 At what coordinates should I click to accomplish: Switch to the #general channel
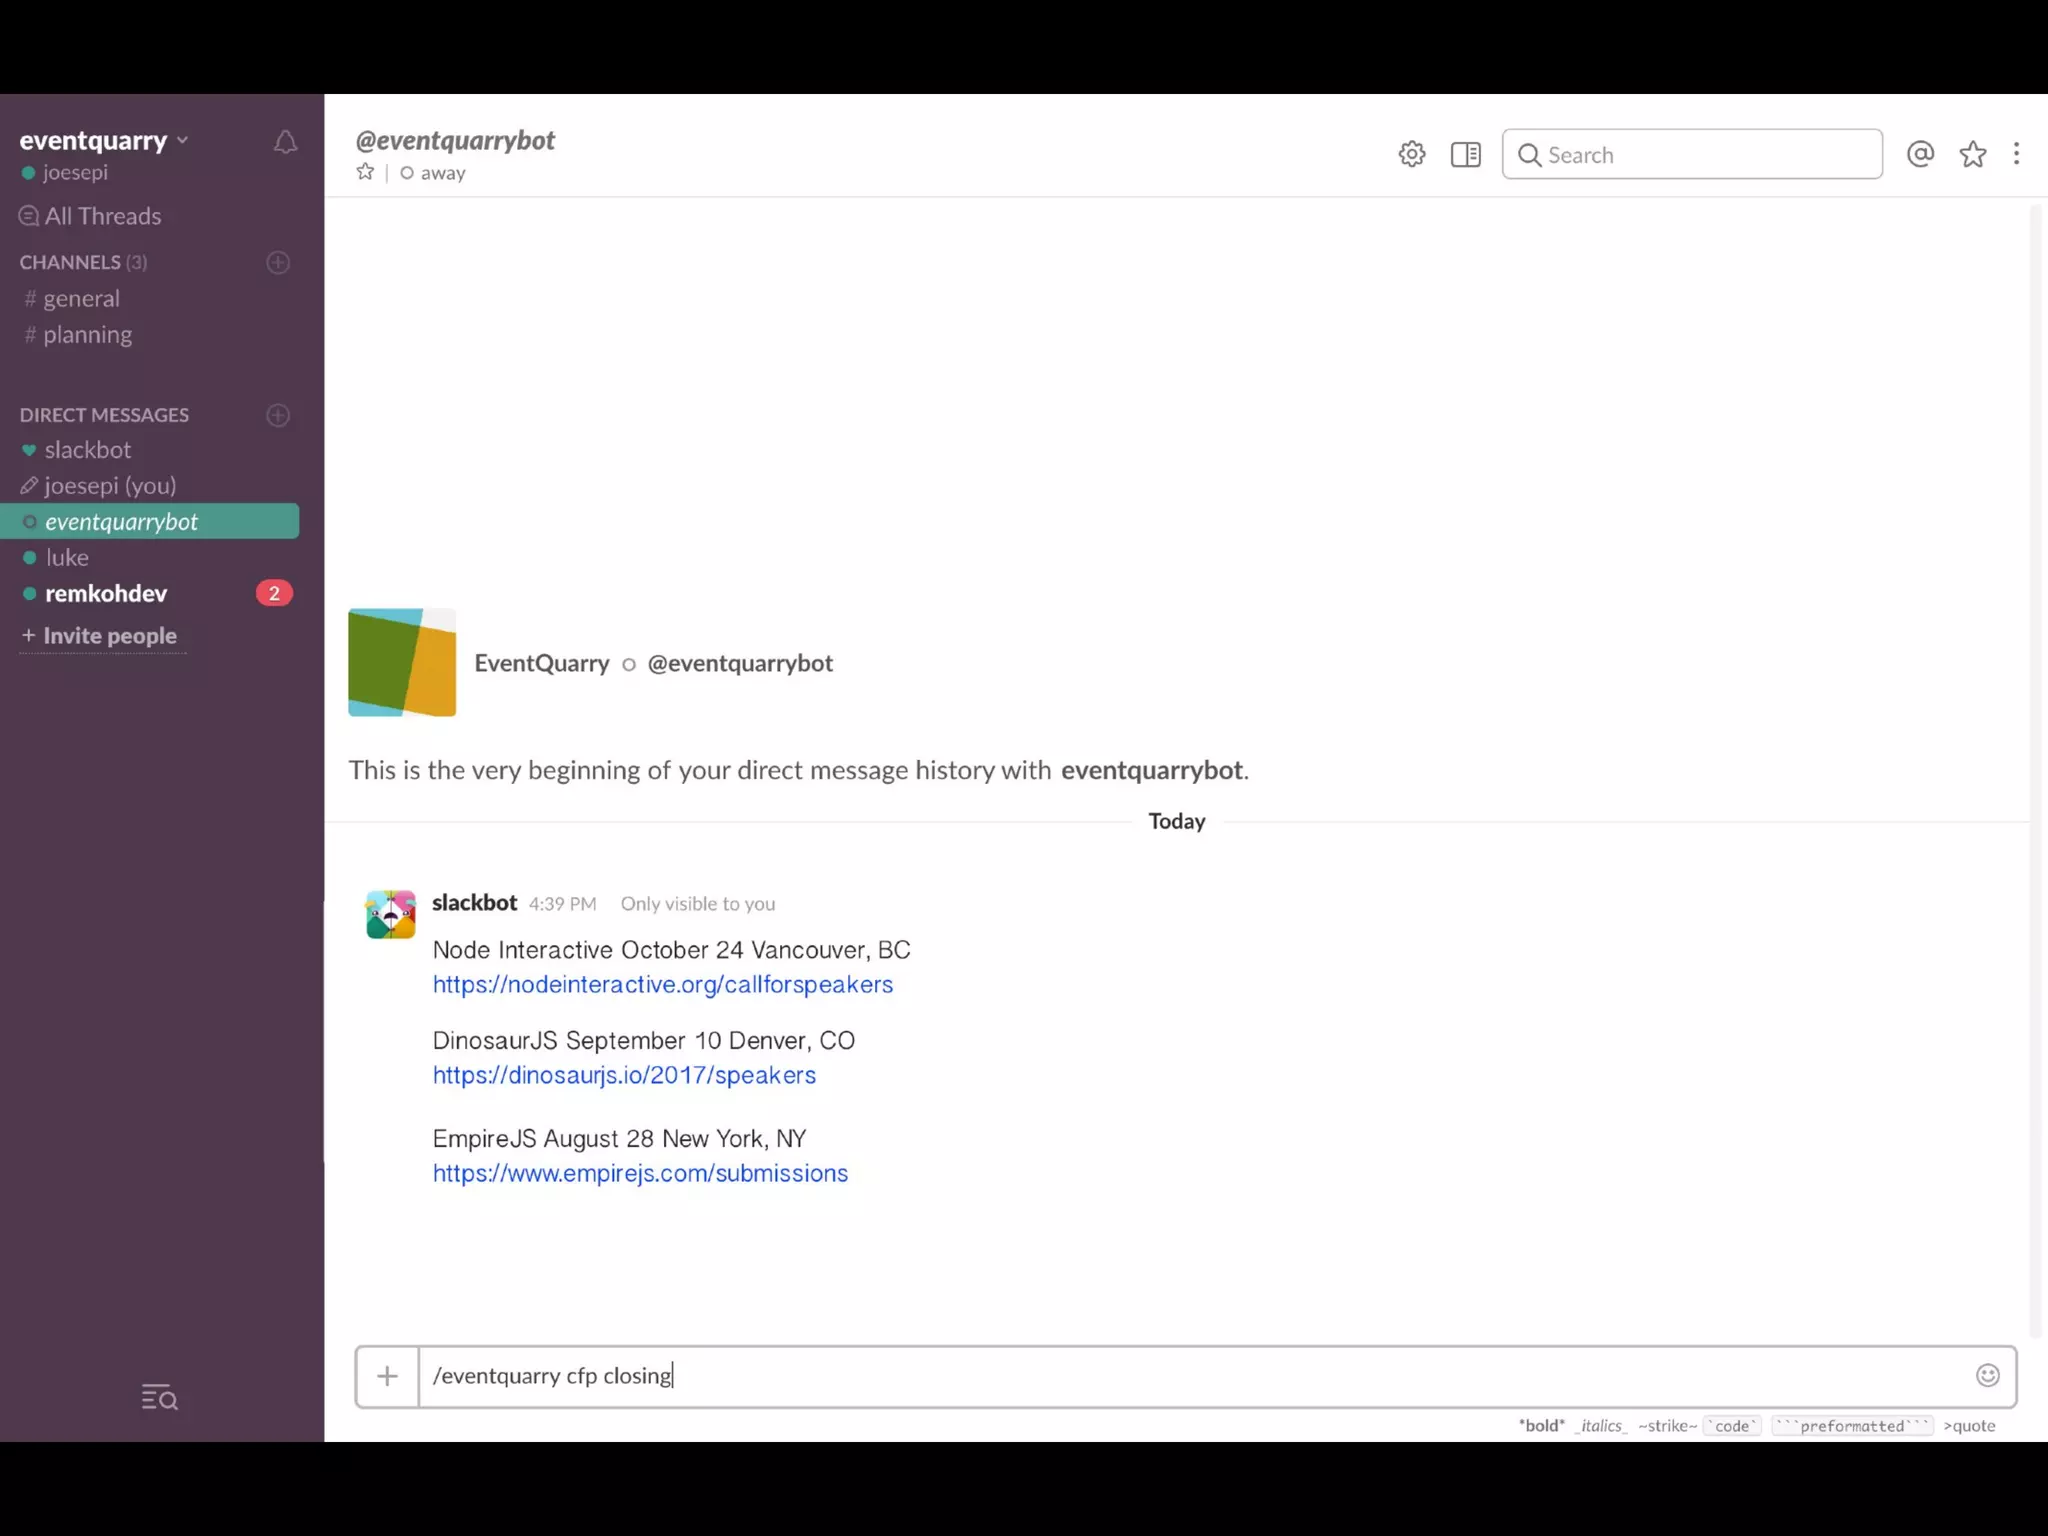pos(80,298)
